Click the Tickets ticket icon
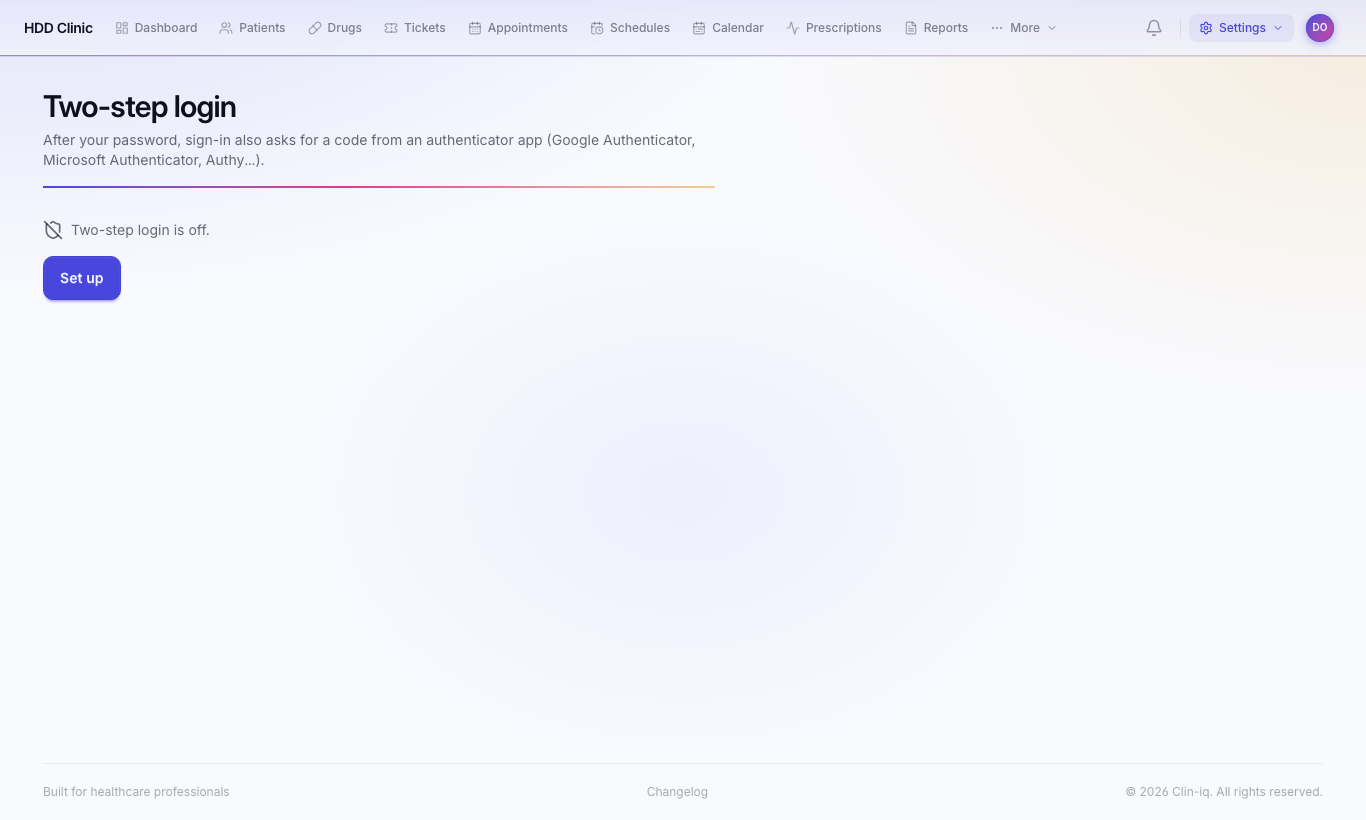Viewport: 1366px width, 820px height. (391, 28)
